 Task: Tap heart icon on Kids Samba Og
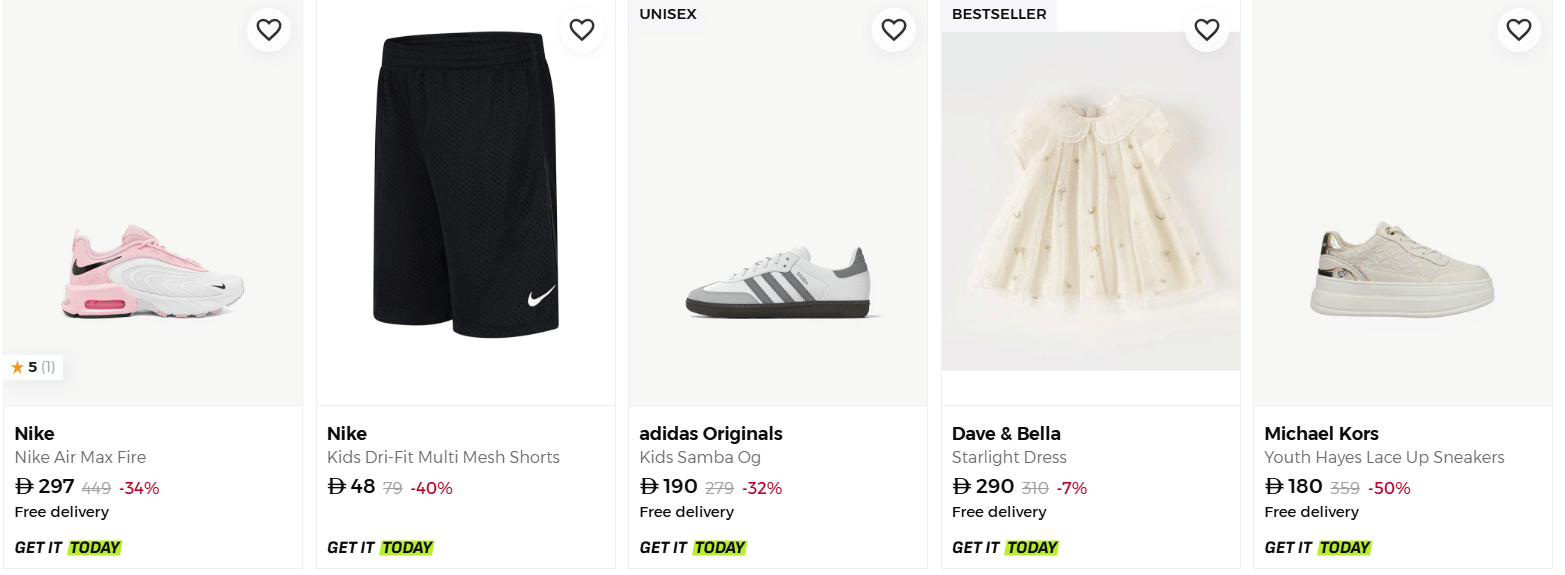click(894, 30)
